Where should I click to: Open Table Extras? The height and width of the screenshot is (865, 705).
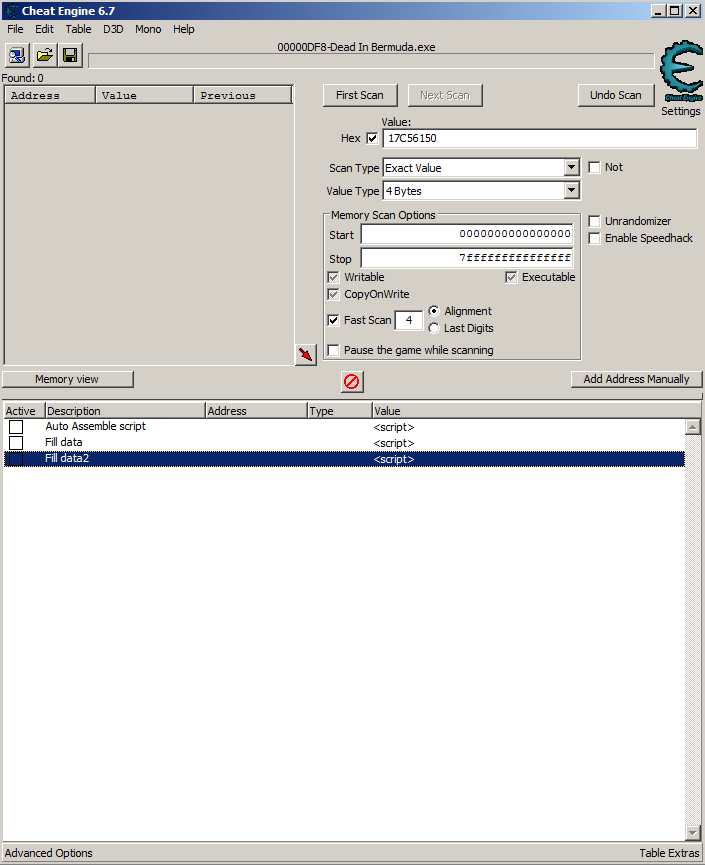[x=669, y=853]
